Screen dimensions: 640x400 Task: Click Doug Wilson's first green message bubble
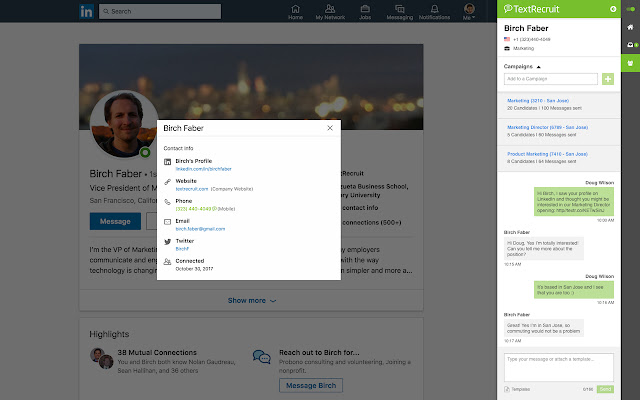[x=574, y=202]
